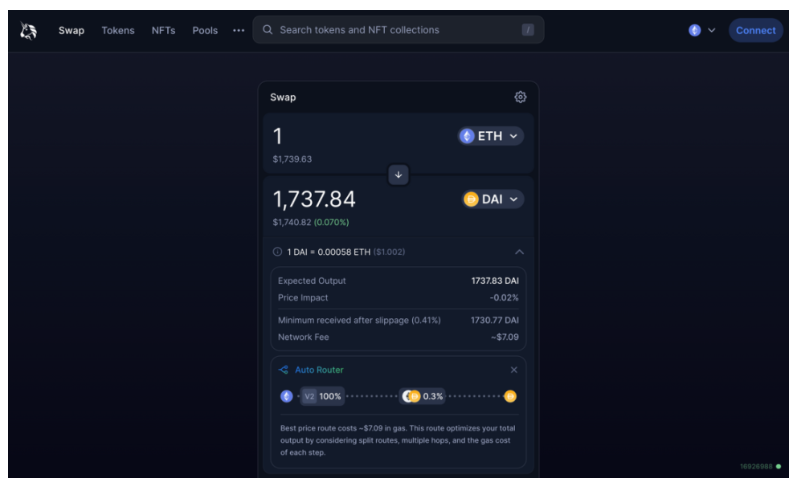
Task: Navigate to Pools
Action: click(x=205, y=30)
